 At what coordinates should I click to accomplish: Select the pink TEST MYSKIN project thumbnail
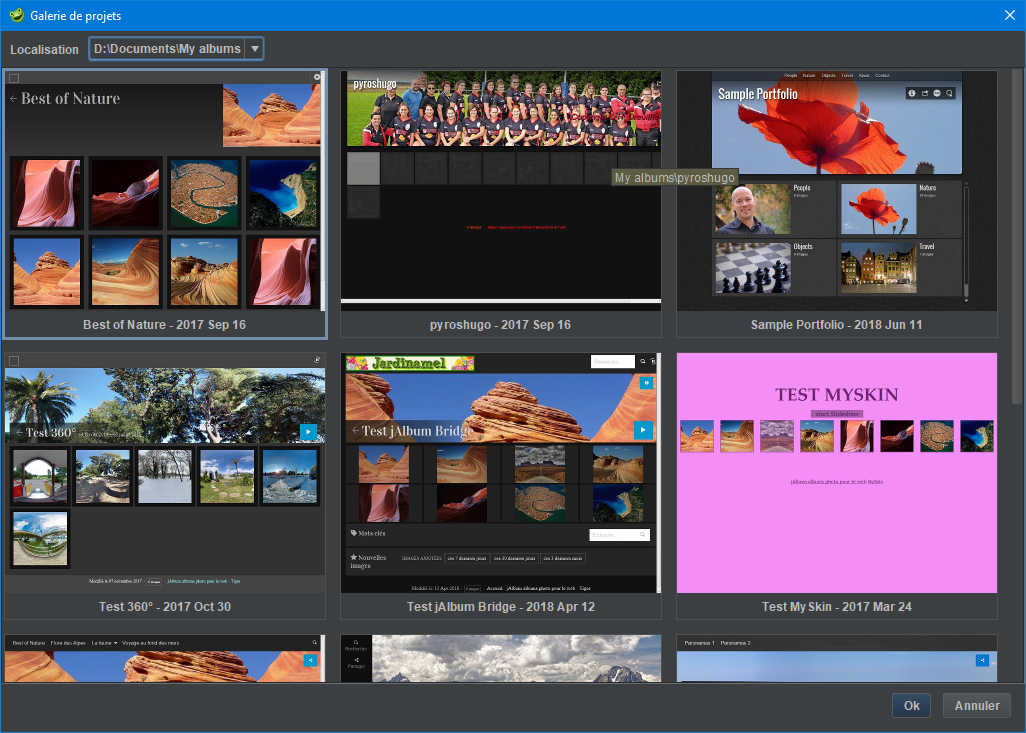(x=837, y=473)
